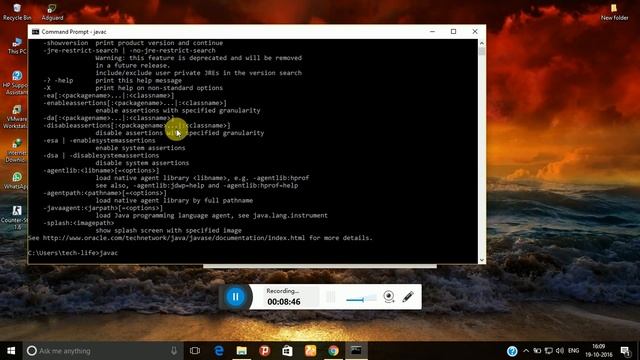The height and width of the screenshot is (360, 640).
Task: Open the Adguard desktop shortcut
Action: [x=52, y=12]
